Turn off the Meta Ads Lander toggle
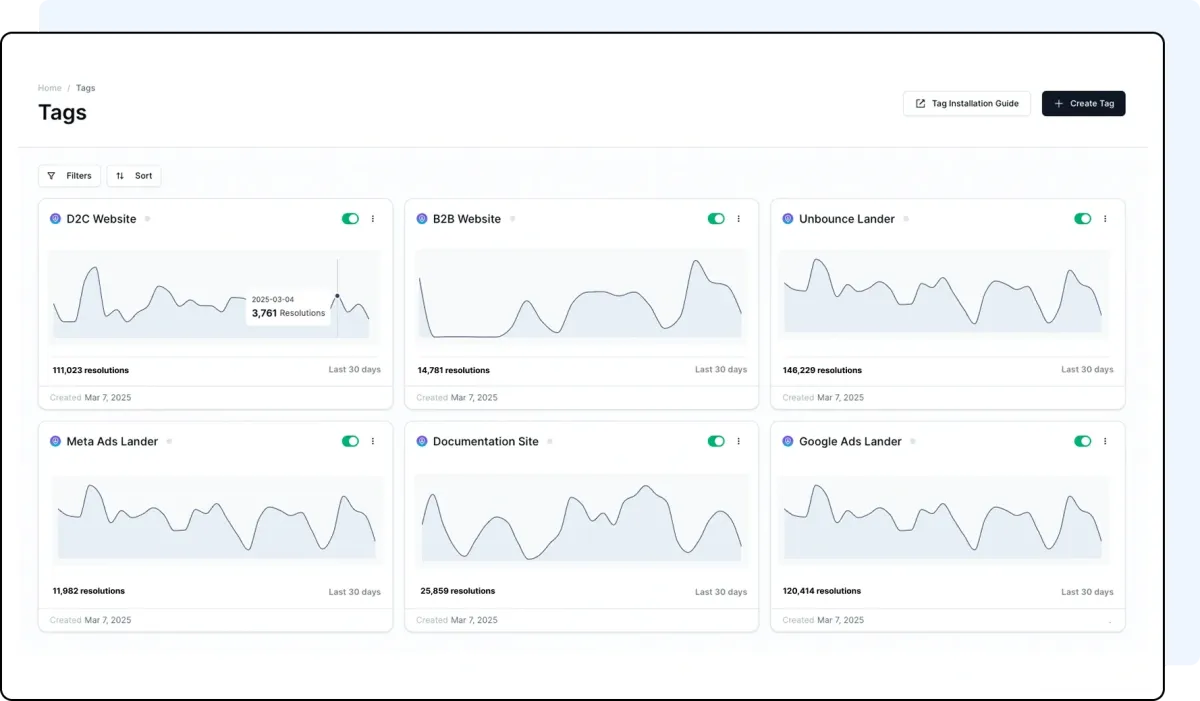The image size is (1200, 701). click(350, 441)
